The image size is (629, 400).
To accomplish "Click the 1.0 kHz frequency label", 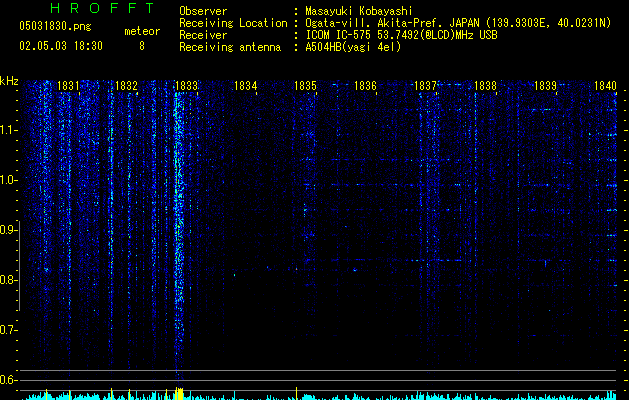I will [8, 180].
